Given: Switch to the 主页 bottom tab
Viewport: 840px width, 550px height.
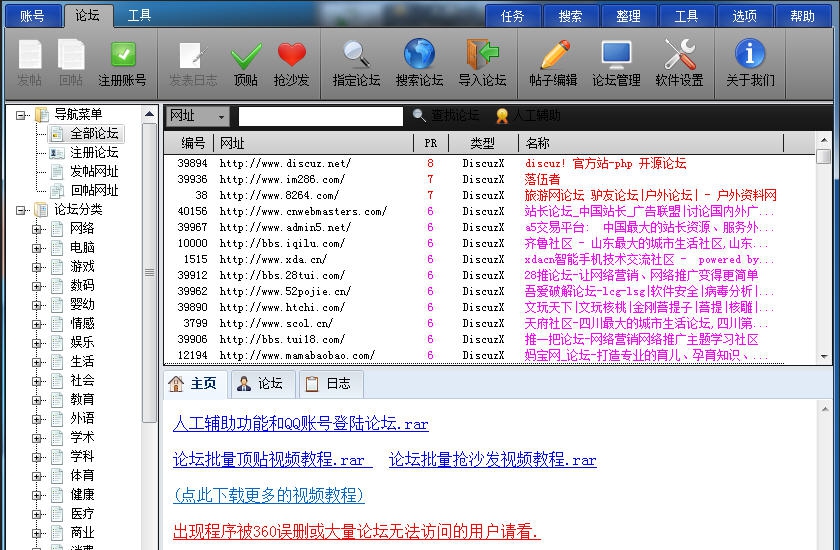Looking at the screenshot, I should (195, 383).
